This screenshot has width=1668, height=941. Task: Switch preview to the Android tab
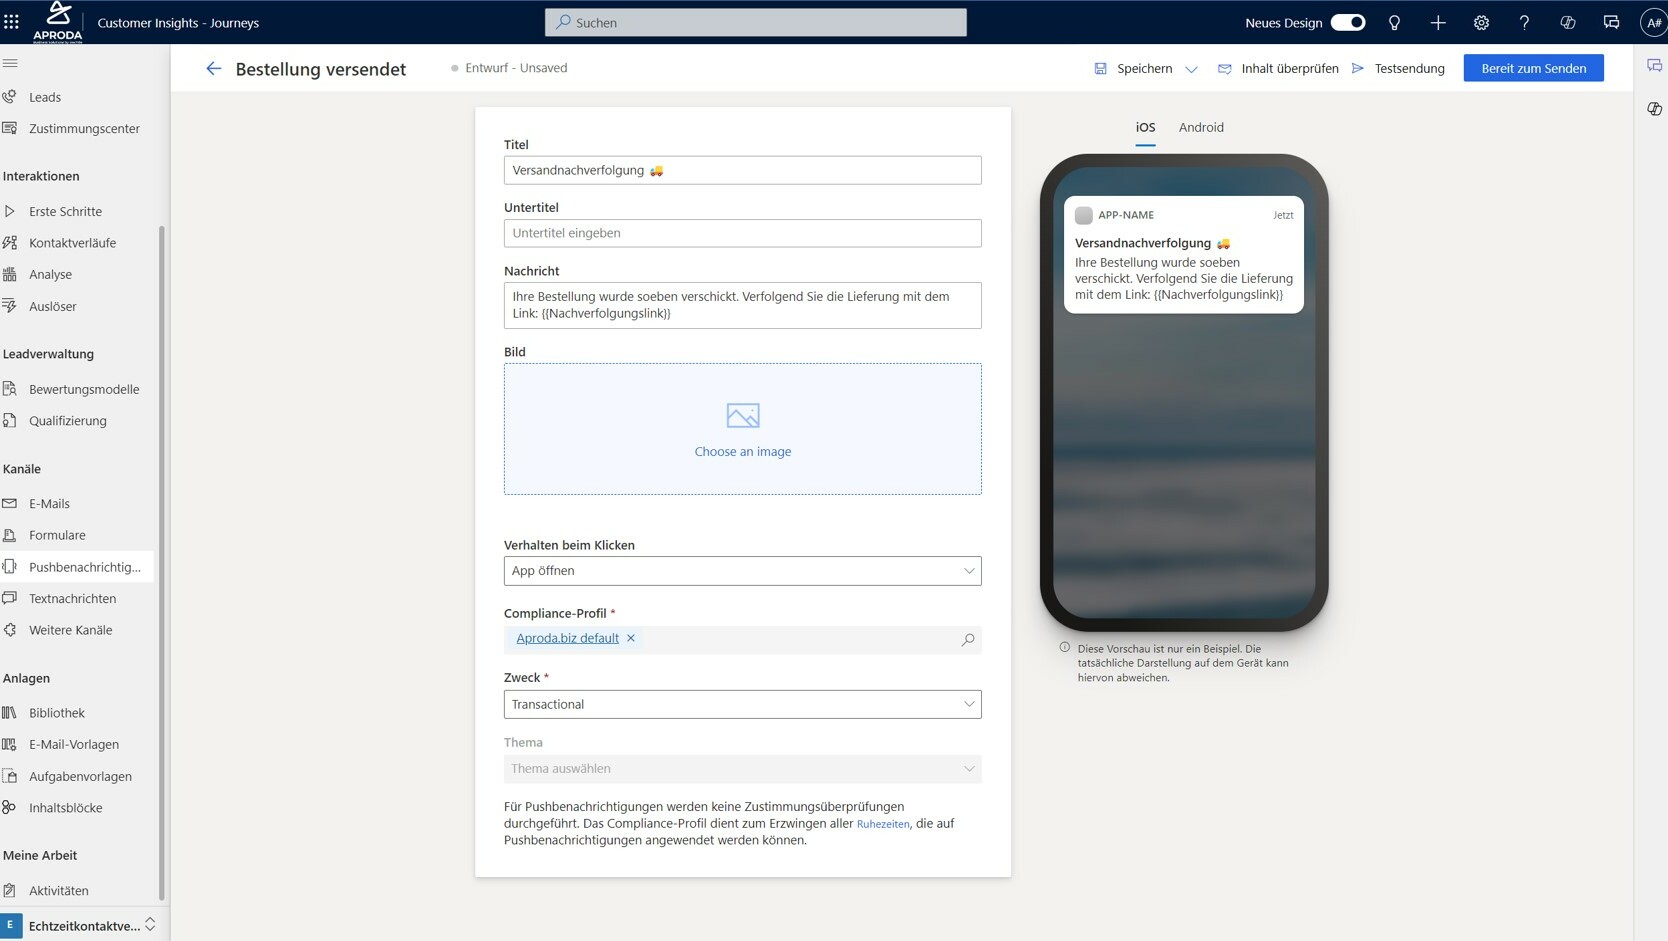pos(1201,127)
